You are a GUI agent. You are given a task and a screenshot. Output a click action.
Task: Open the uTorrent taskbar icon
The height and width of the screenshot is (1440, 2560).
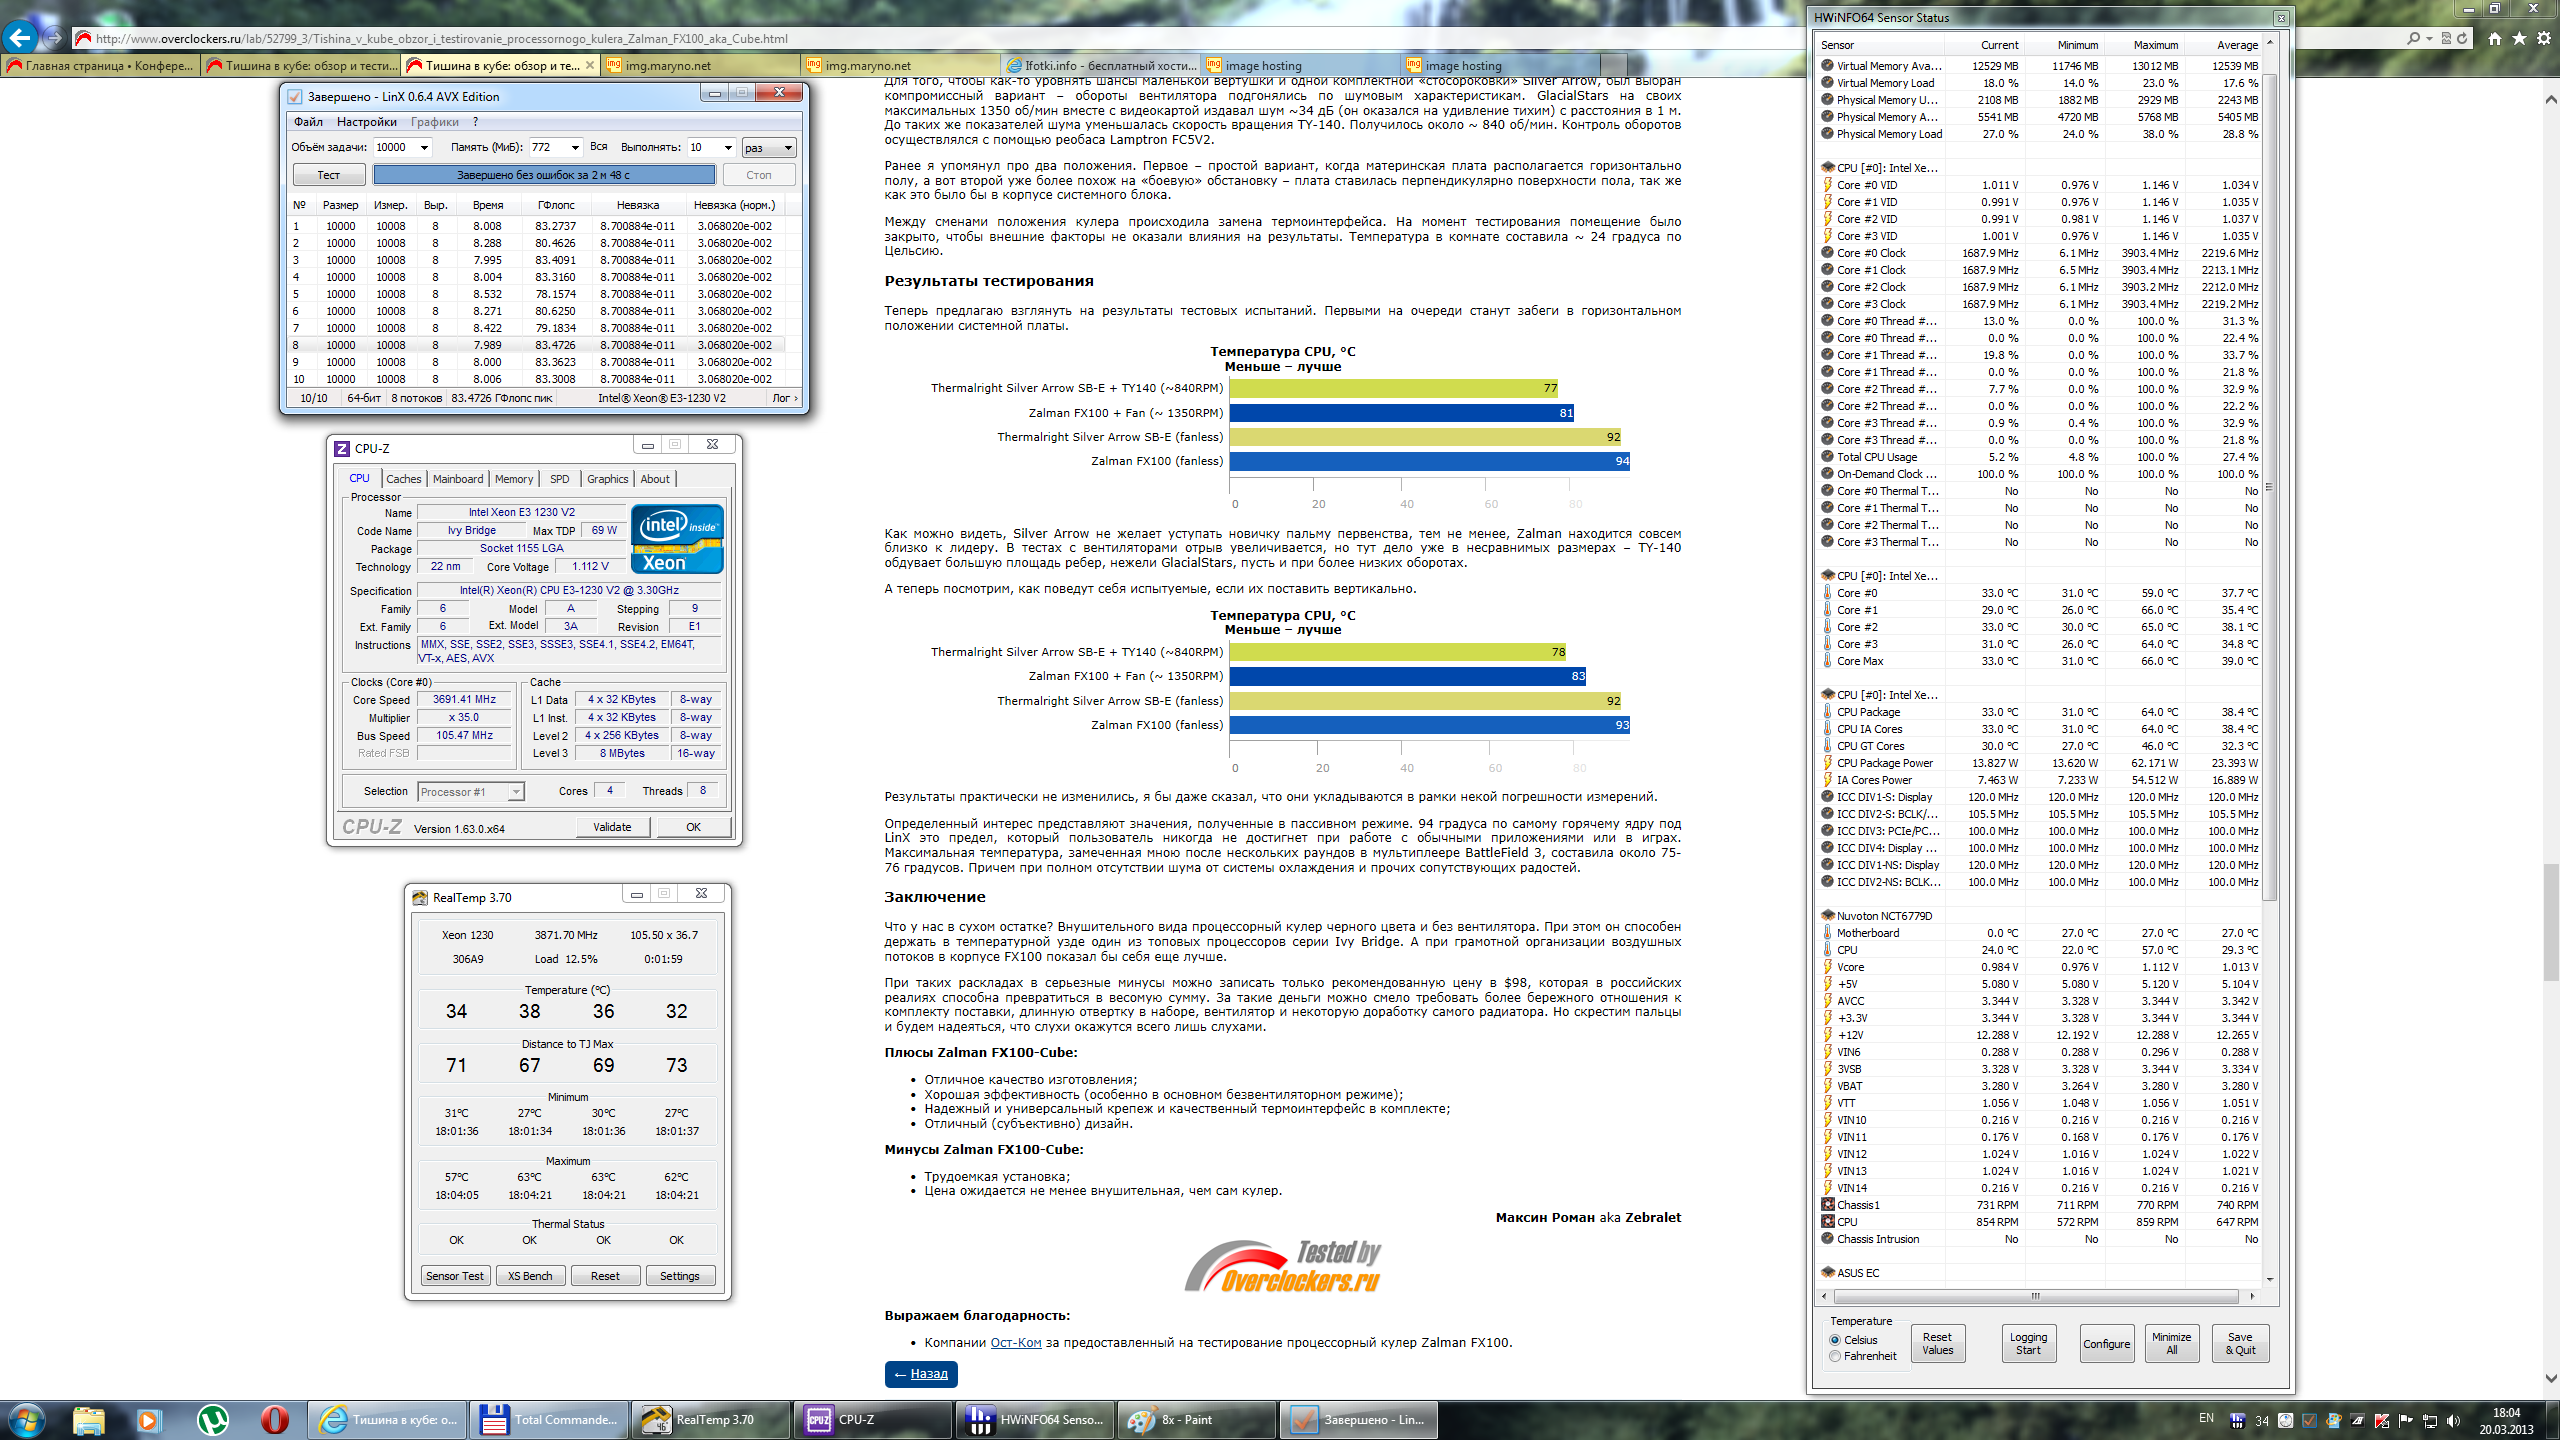(212, 1419)
